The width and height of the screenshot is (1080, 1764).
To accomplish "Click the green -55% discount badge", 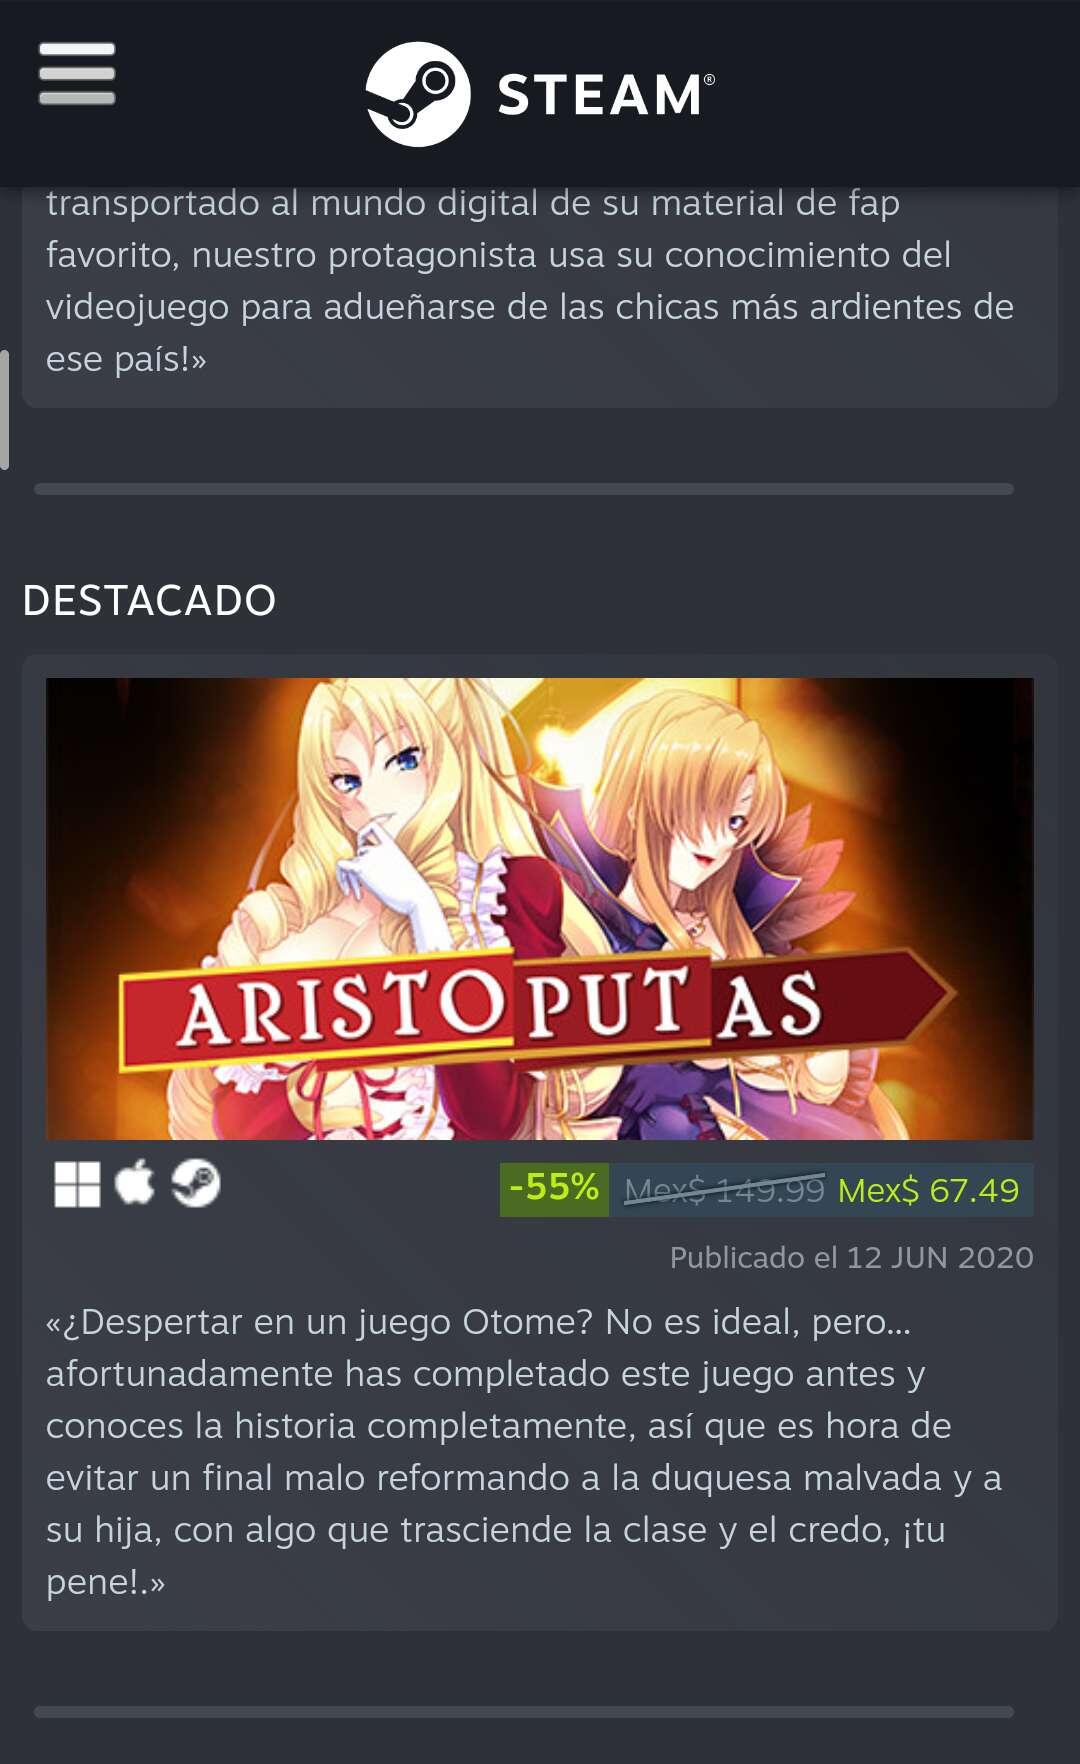I will click(554, 1189).
